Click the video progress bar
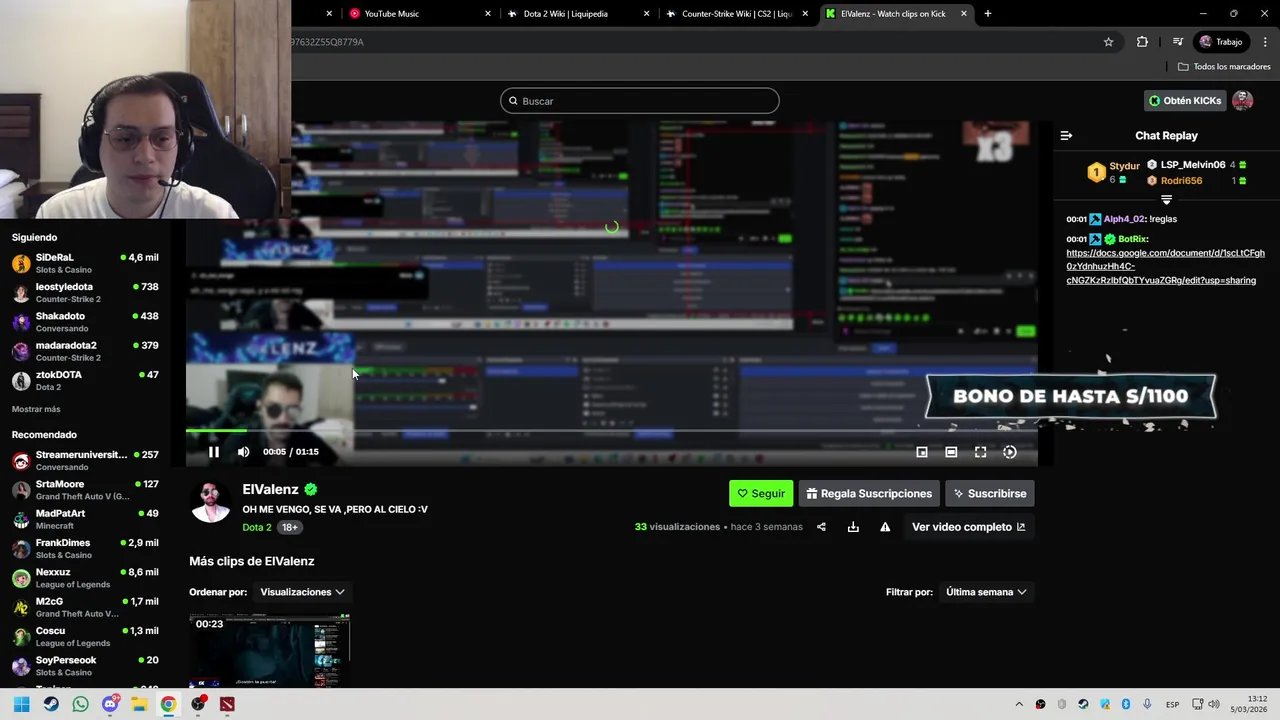Viewport: 1280px width, 720px height. point(611,431)
